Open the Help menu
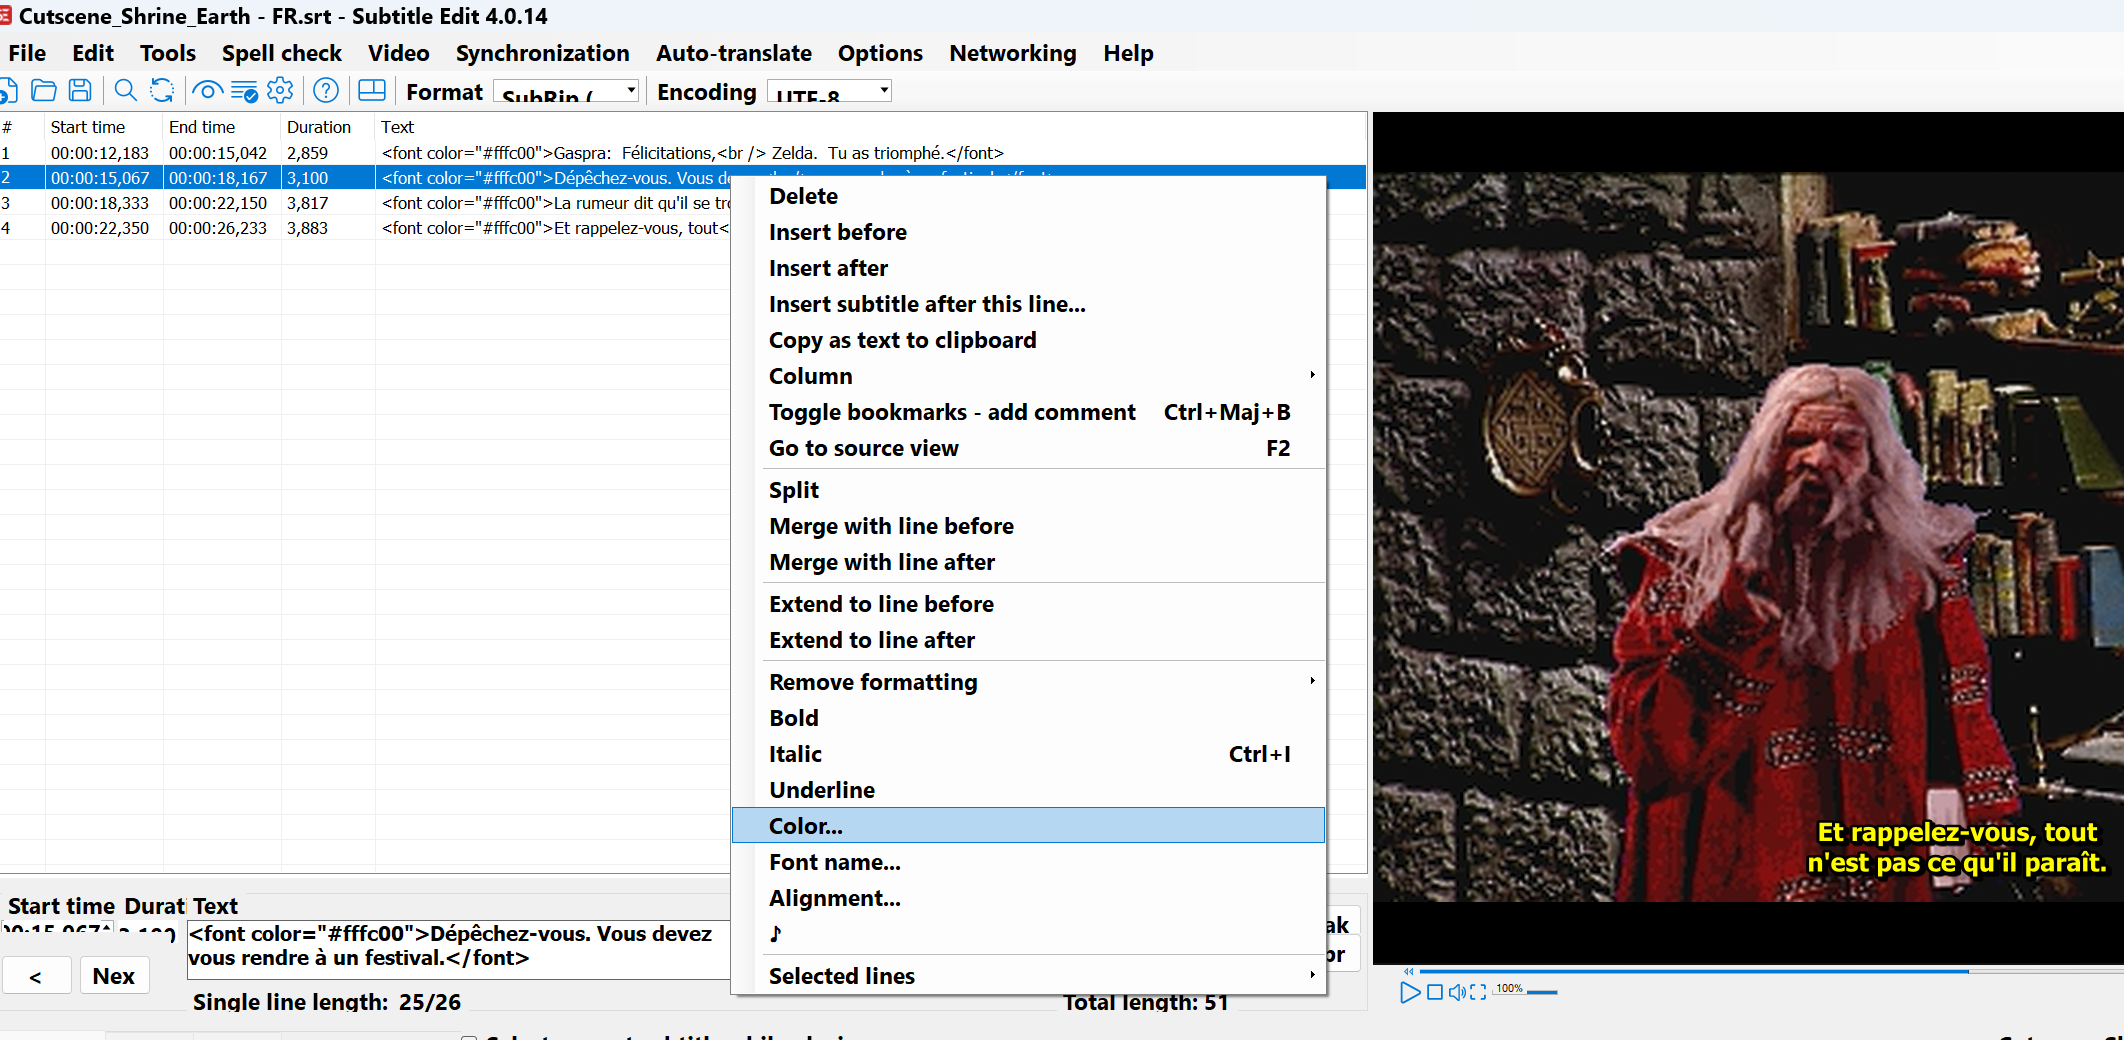2124x1040 pixels. [1128, 53]
